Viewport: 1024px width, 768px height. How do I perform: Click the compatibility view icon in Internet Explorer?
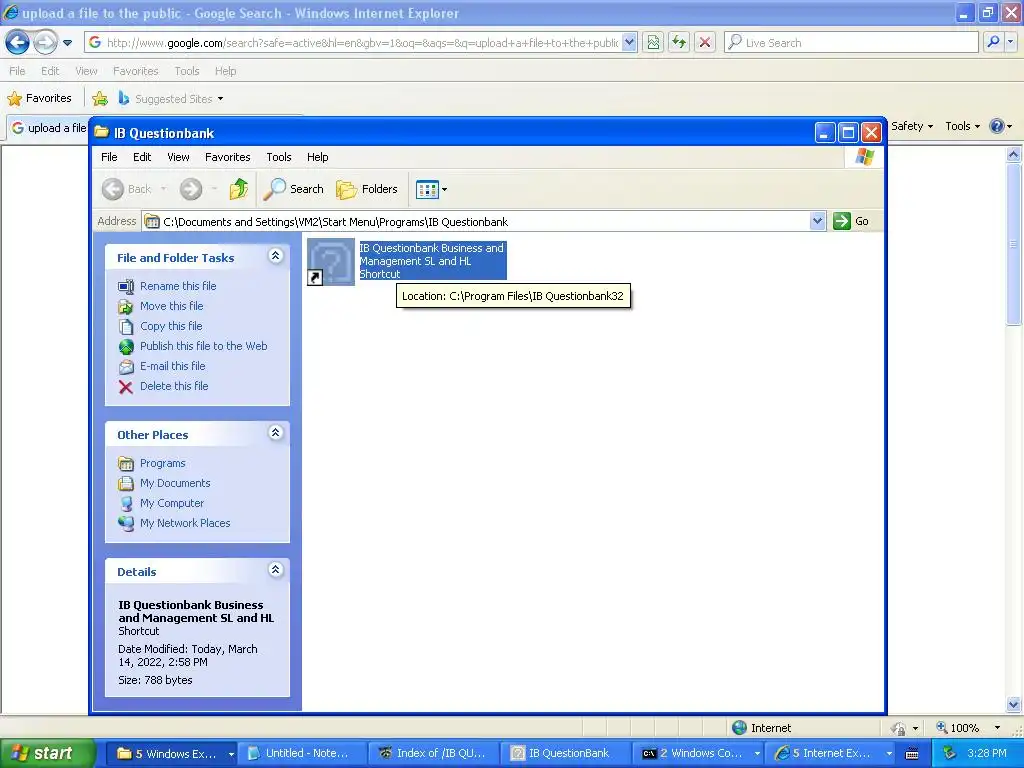[x=653, y=43]
